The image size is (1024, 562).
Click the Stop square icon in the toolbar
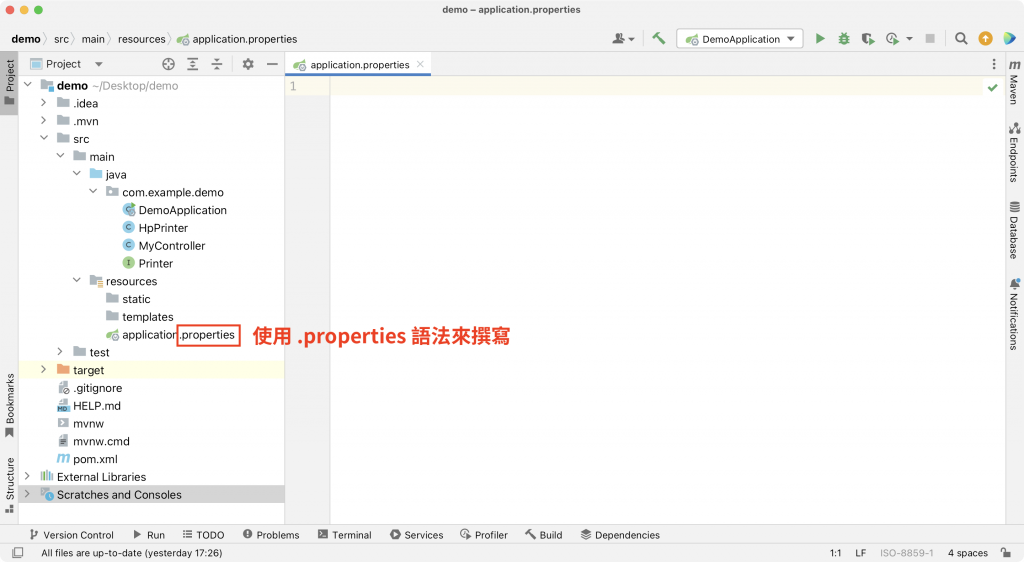point(930,39)
